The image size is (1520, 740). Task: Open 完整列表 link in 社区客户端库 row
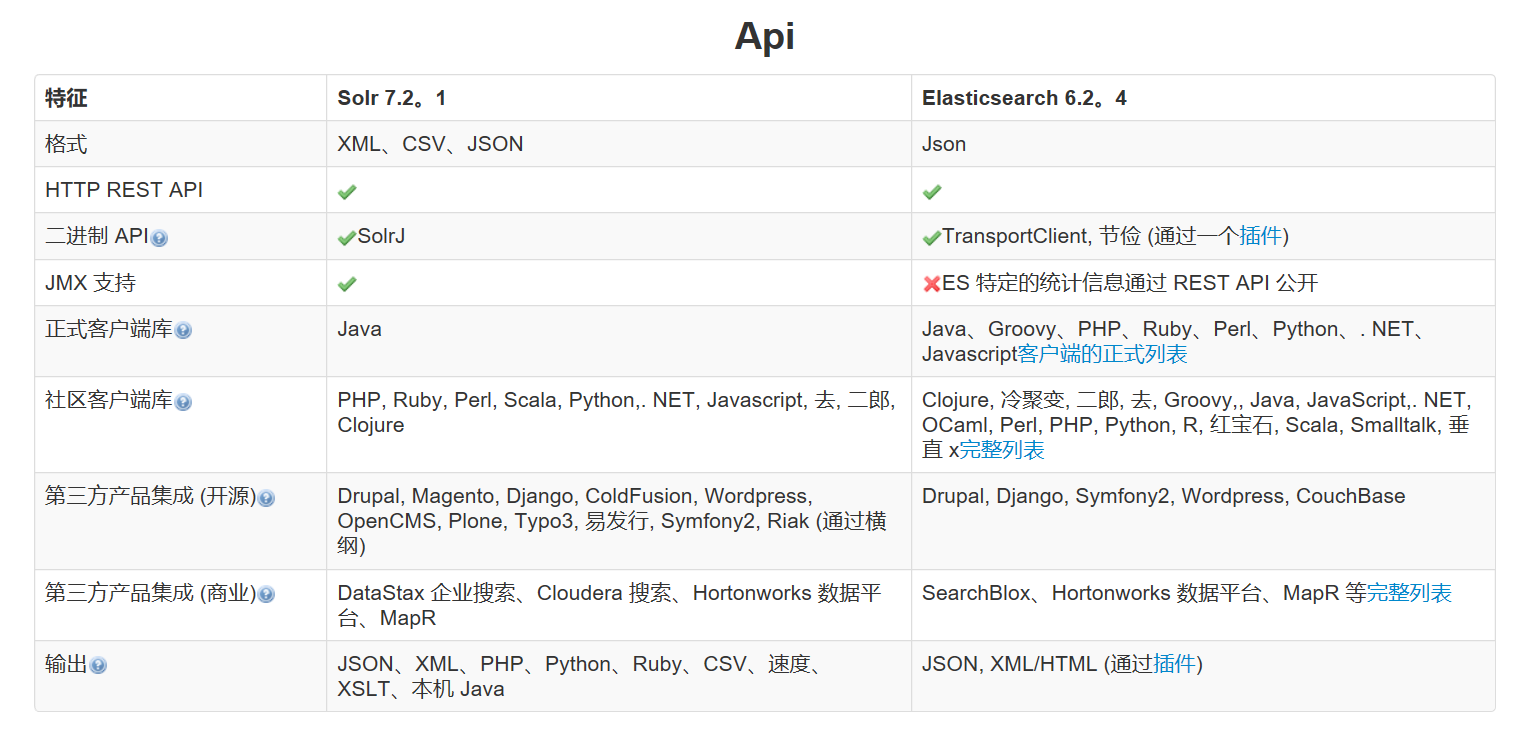pyautogui.click(x=1002, y=450)
